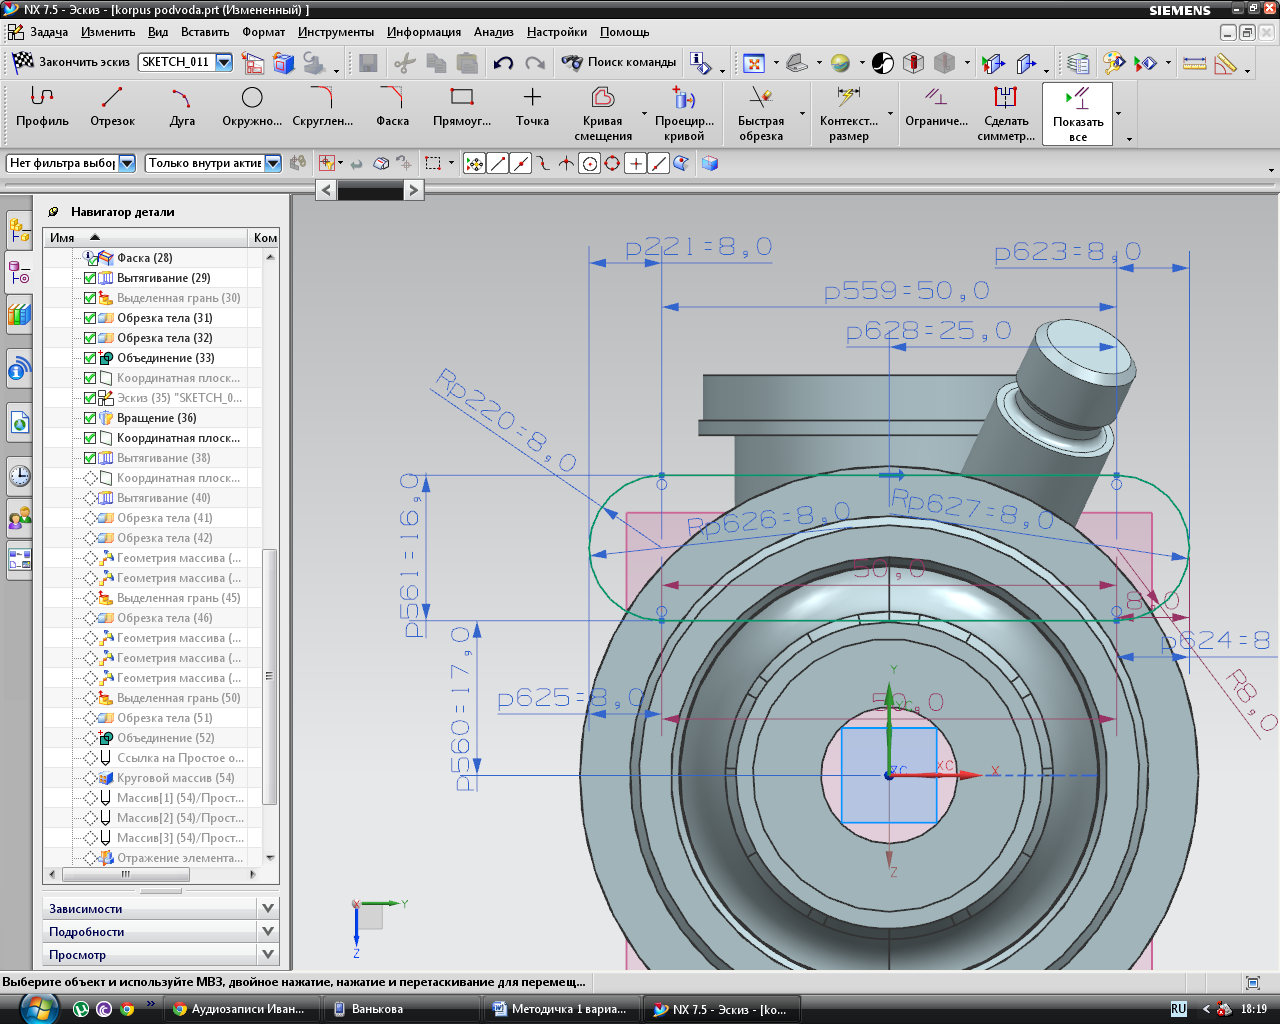Sort navigator by the Имя column header

tap(146, 237)
